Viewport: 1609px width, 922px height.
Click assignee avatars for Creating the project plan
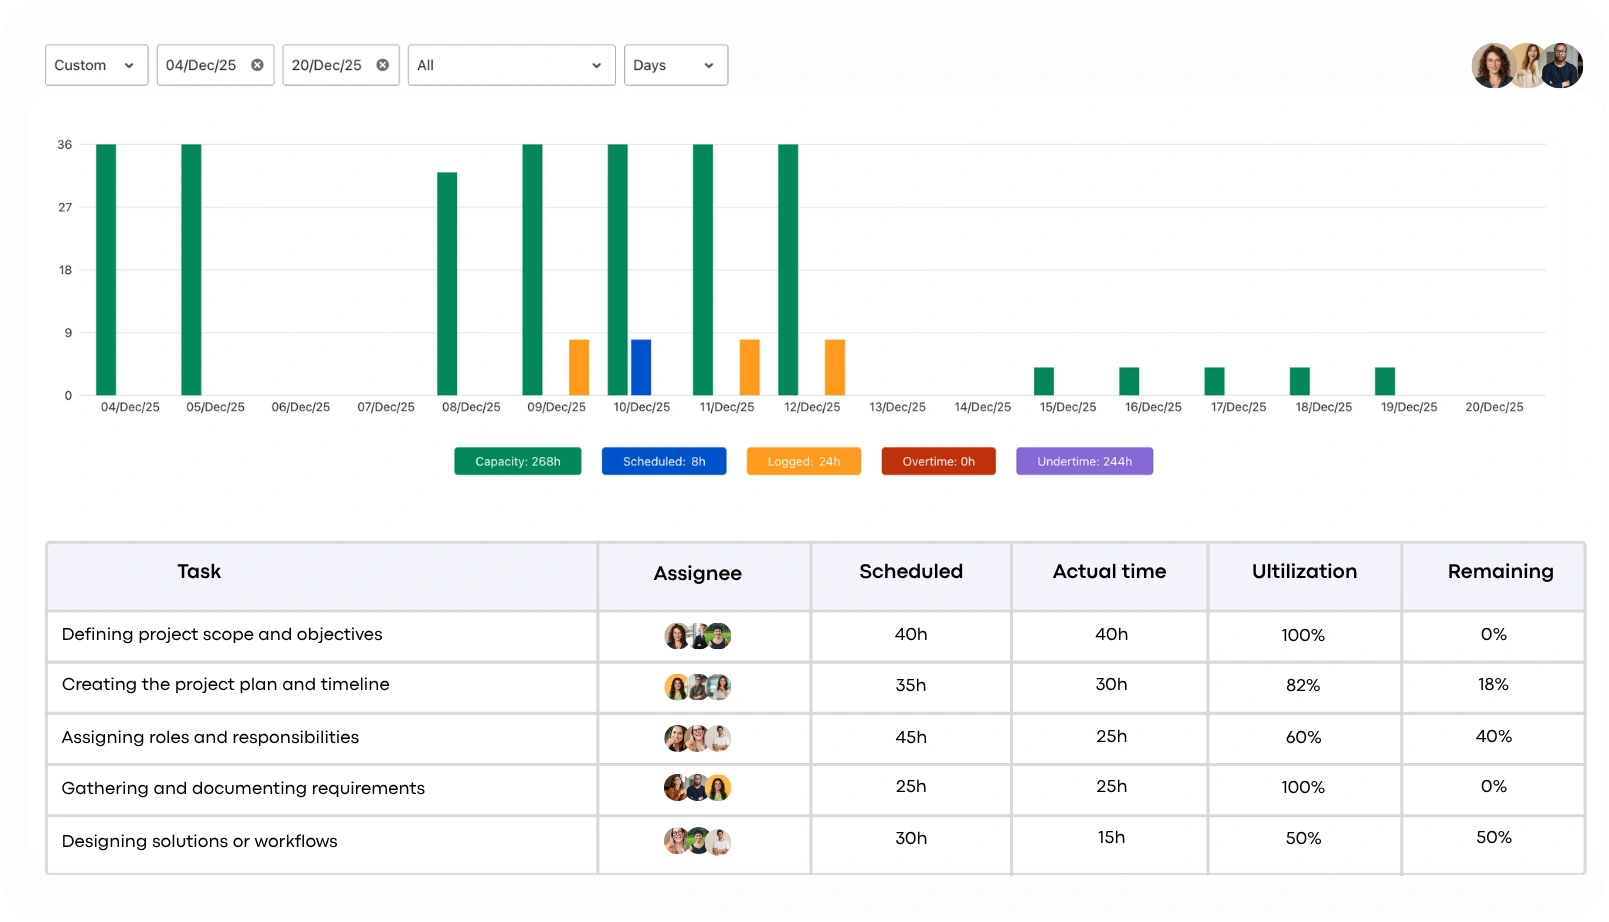pos(698,687)
